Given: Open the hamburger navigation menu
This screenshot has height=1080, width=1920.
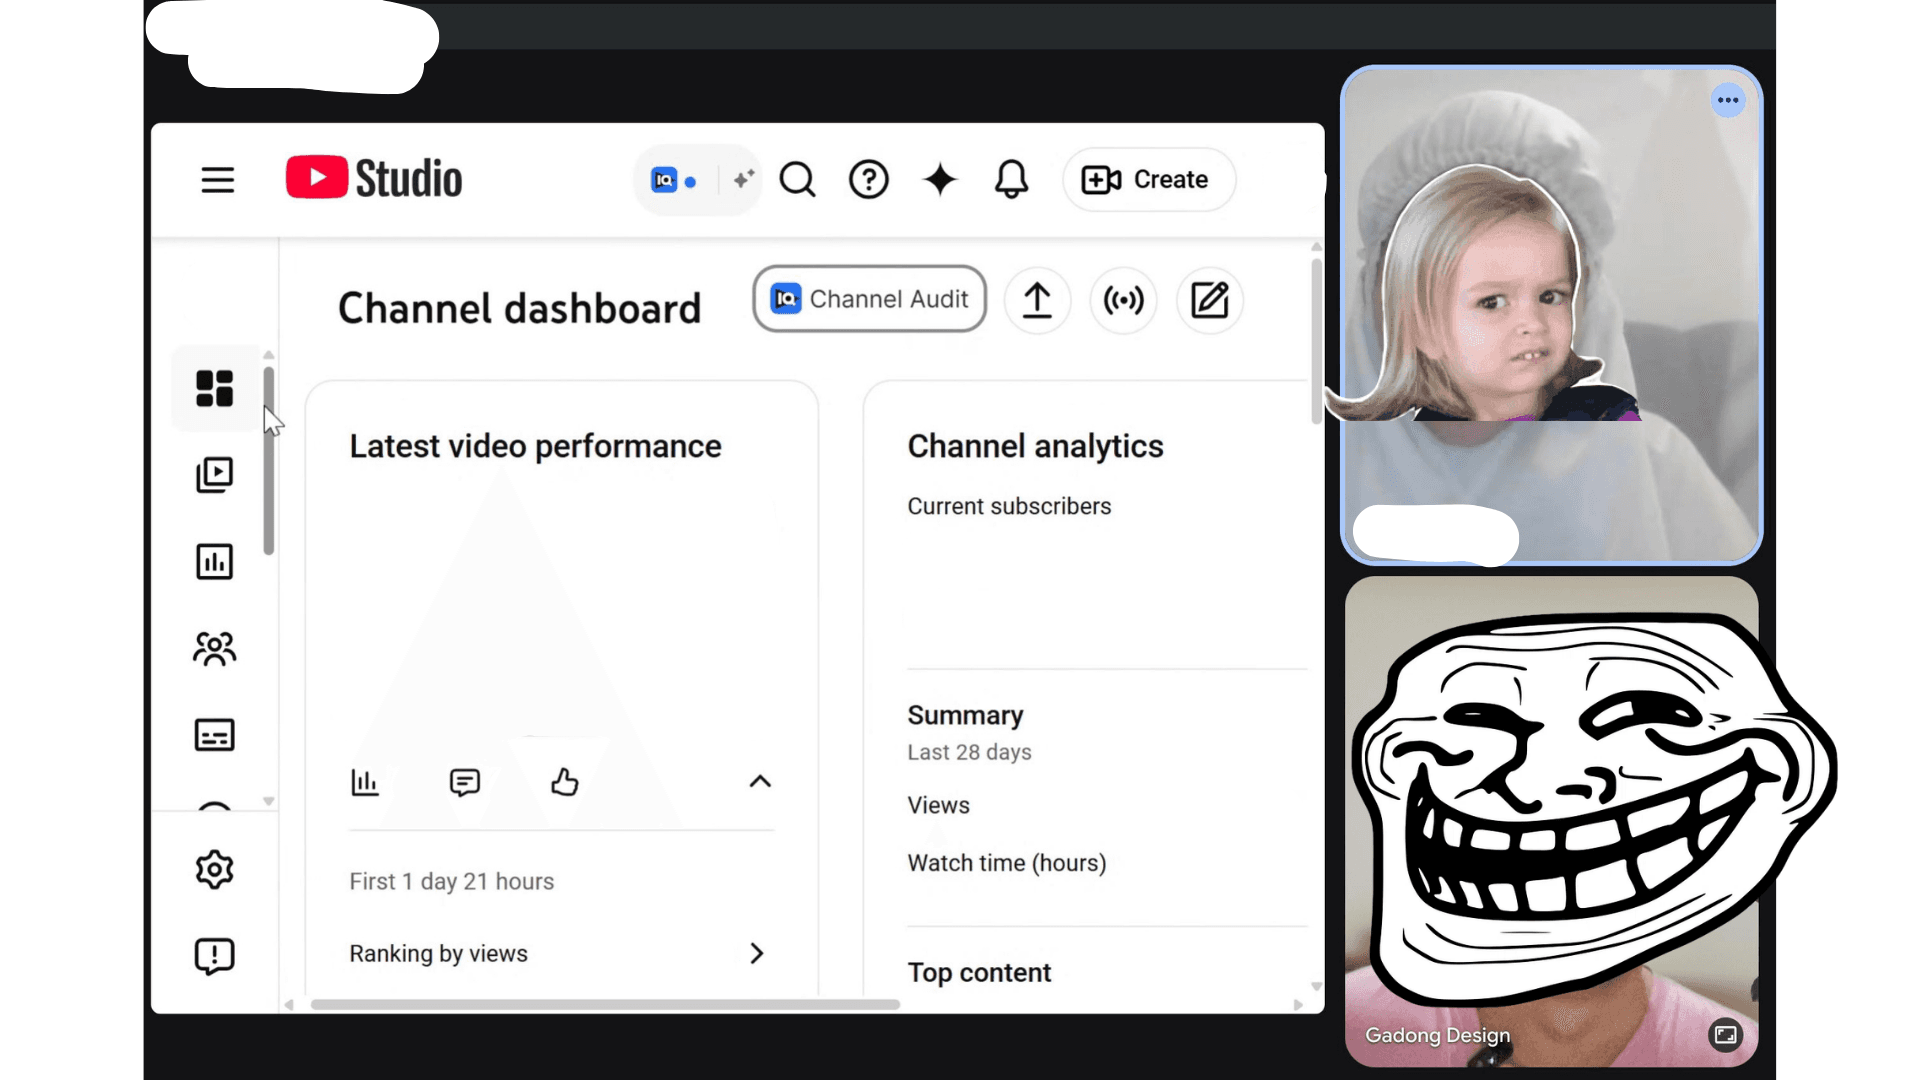Looking at the screenshot, I should pyautogui.click(x=217, y=180).
